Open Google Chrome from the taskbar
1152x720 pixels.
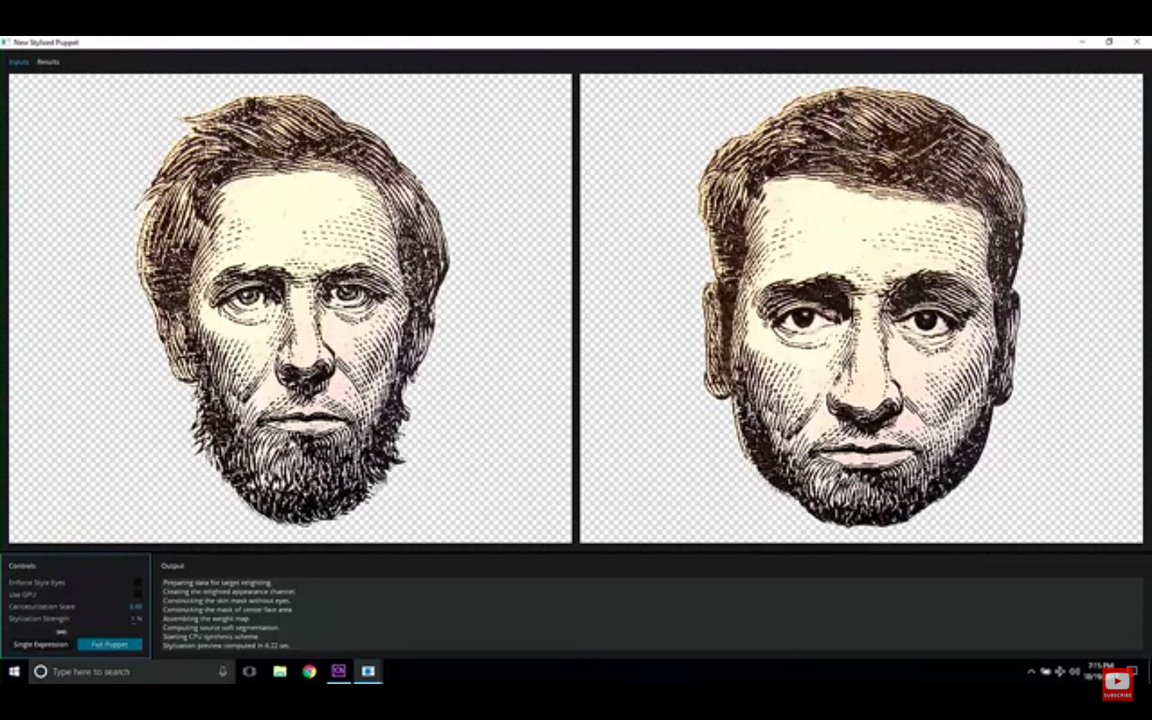coord(309,672)
